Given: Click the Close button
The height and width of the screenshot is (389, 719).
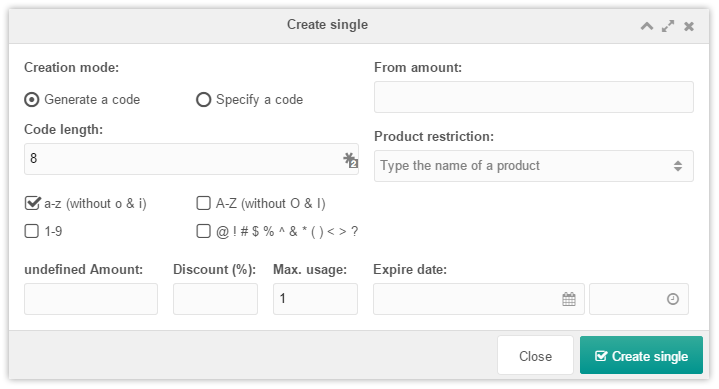Looking at the screenshot, I should (x=535, y=356).
